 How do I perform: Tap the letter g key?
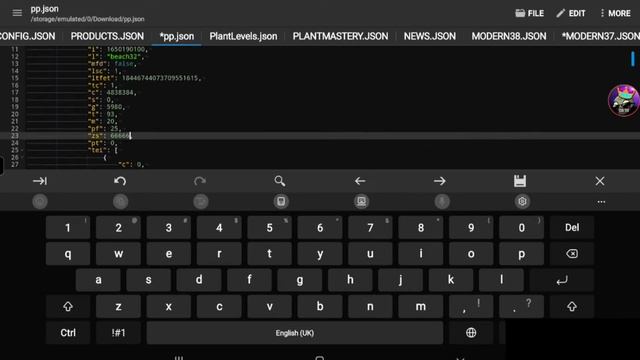(x=300, y=280)
